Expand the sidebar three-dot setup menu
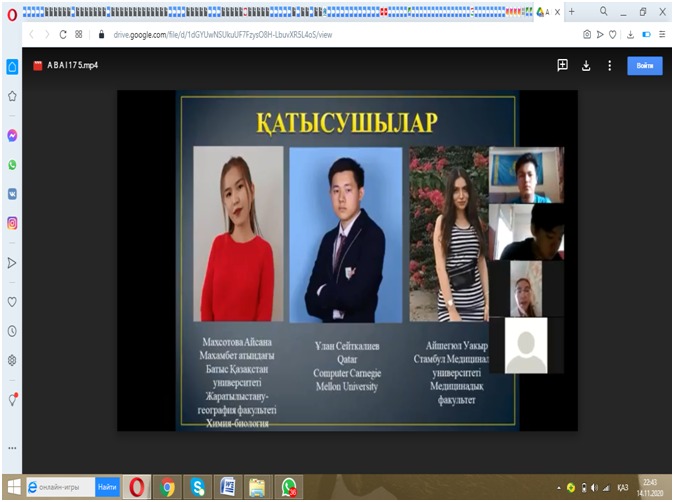674x502 pixels. coord(12,447)
